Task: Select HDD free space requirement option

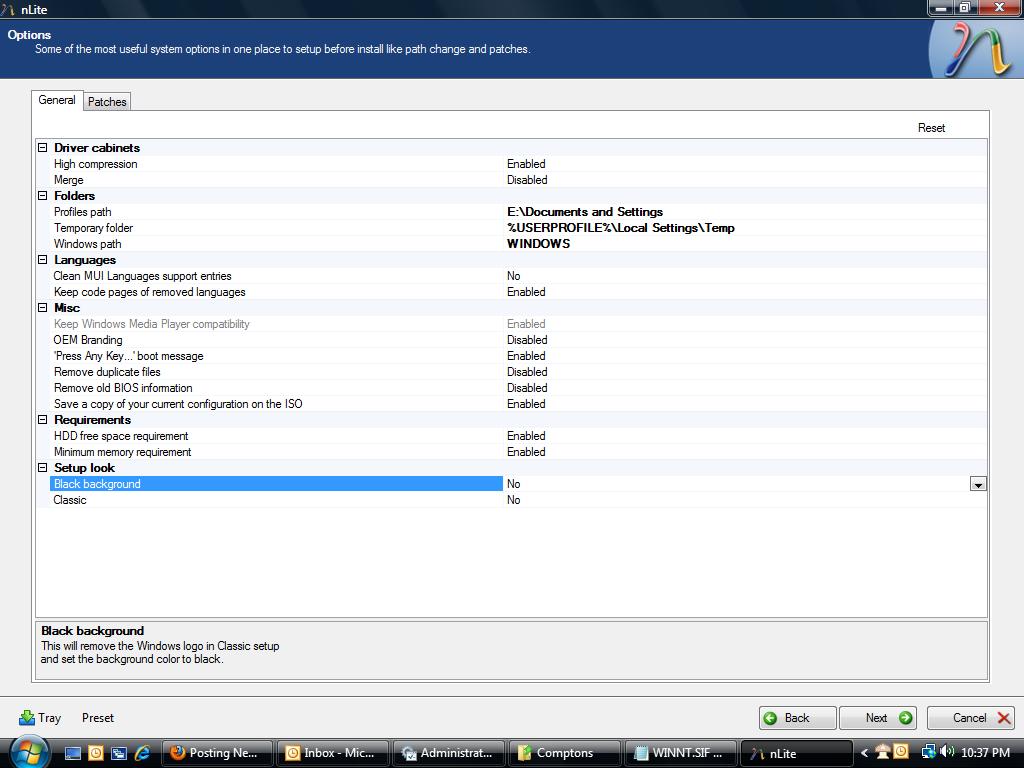Action: 519,436
